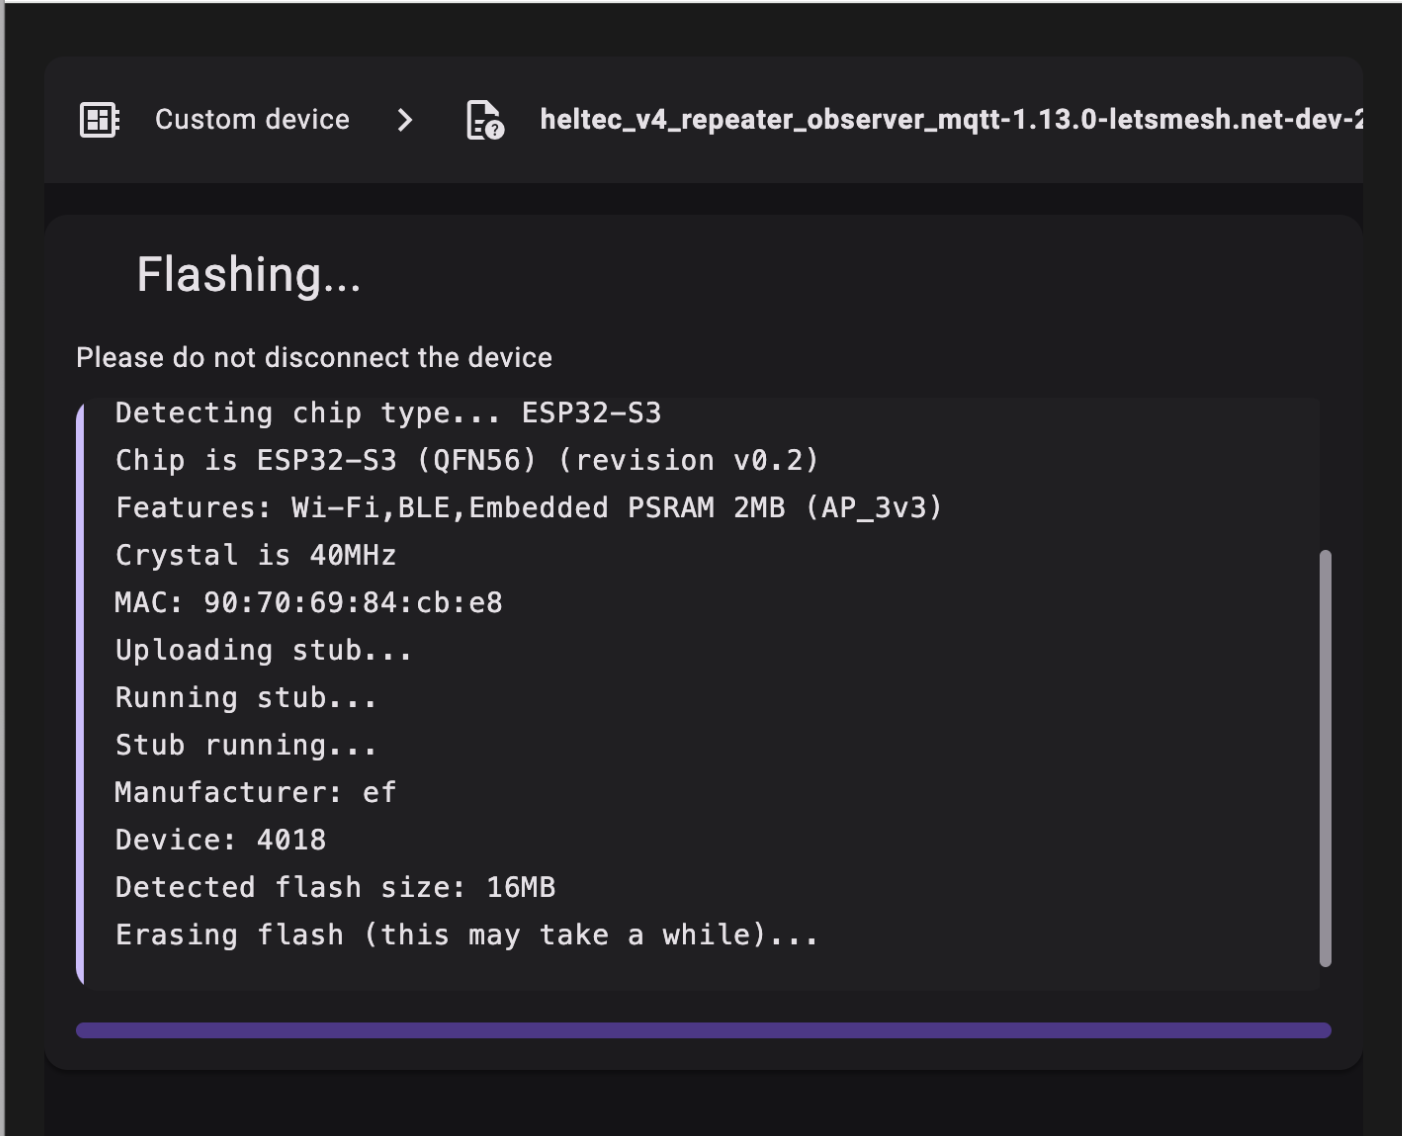Click the breadcrumb chevron arrow
The height and width of the screenshot is (1136, 1402).
click(405, 120)
